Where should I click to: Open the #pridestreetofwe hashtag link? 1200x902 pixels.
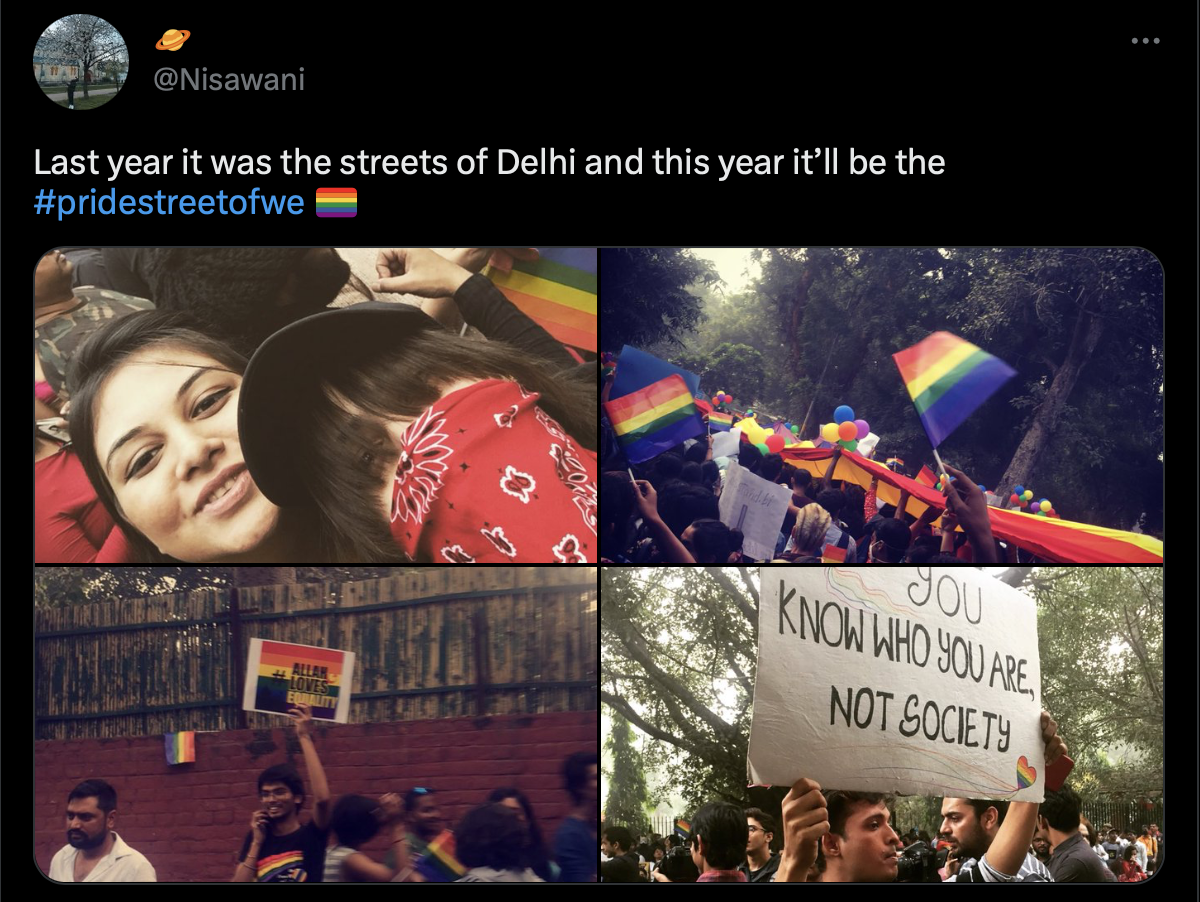(169, 203)
